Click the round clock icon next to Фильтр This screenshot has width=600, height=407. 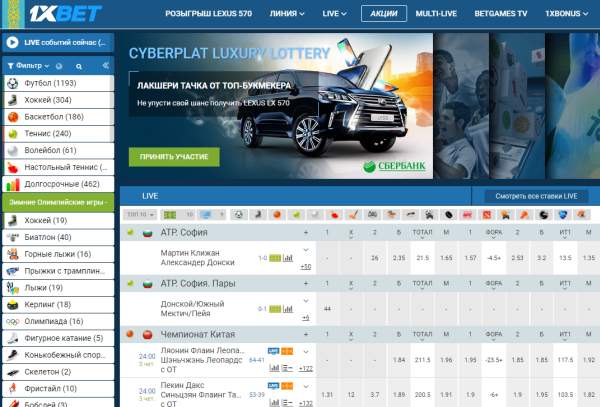coord(59,66)
